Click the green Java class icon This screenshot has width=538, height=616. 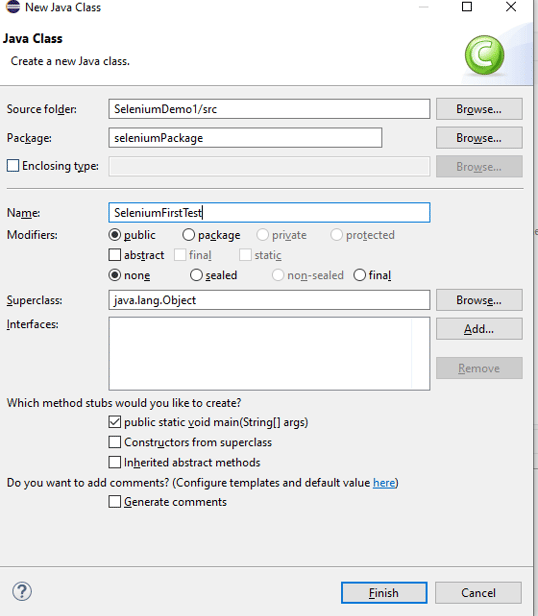[x=484, y=55]
